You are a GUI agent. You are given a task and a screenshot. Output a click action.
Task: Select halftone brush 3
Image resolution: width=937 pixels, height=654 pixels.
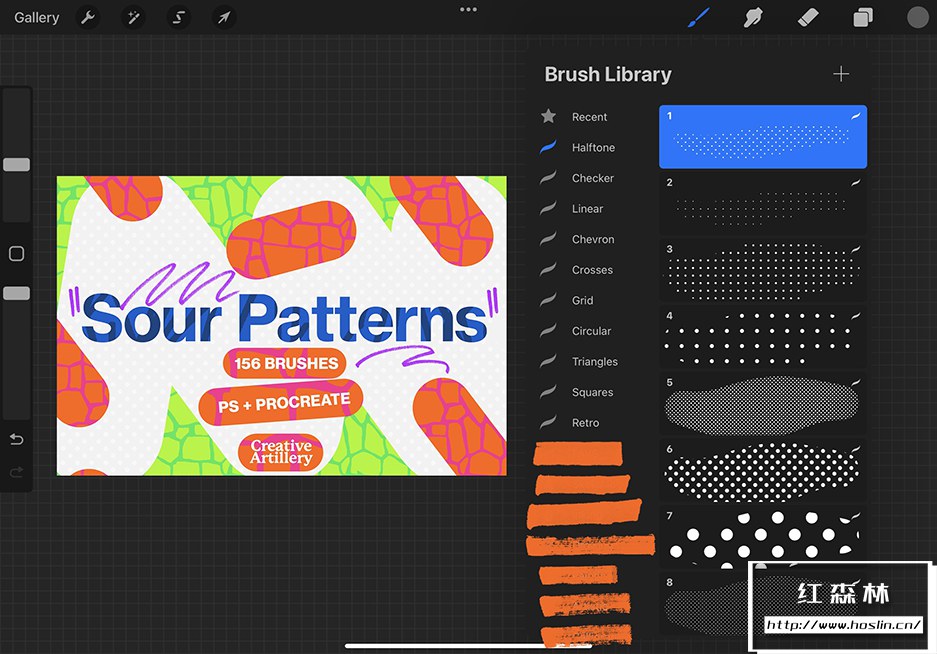pos(763,270)
